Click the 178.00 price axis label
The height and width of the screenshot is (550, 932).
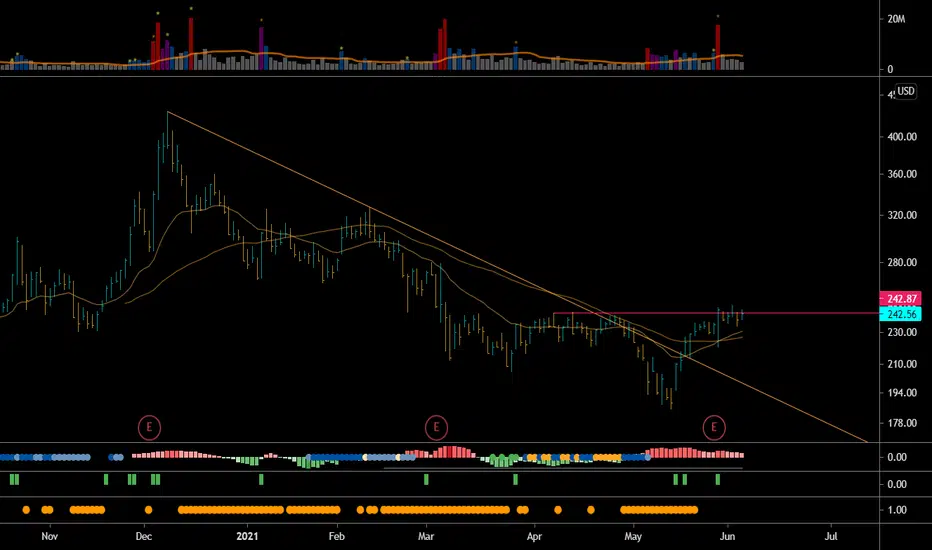pos(902,423)
